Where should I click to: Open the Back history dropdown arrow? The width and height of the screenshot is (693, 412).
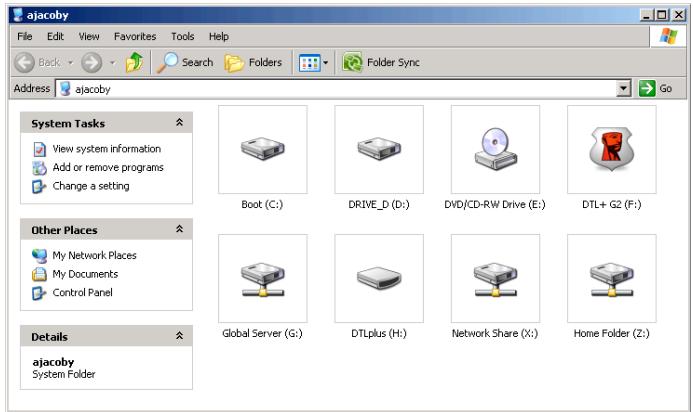pyautogui.click(x=70, y=63)
